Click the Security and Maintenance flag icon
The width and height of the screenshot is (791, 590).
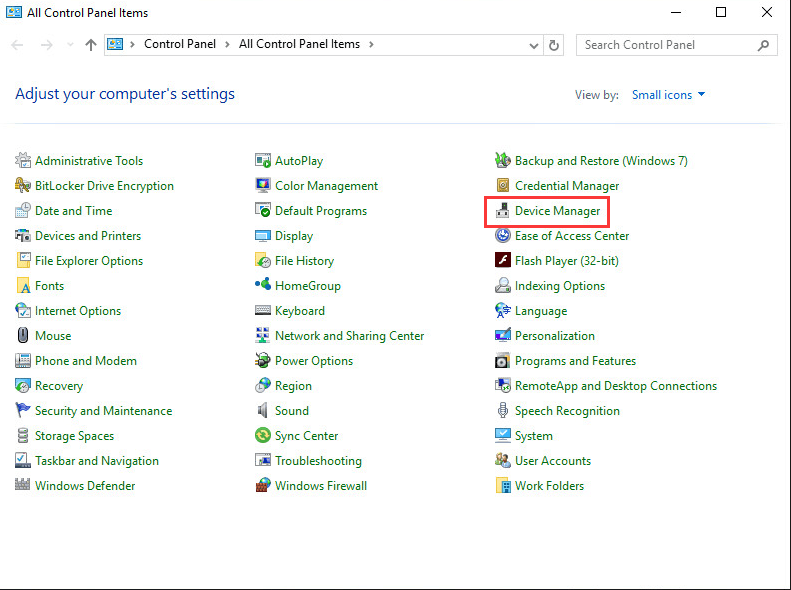23,411
